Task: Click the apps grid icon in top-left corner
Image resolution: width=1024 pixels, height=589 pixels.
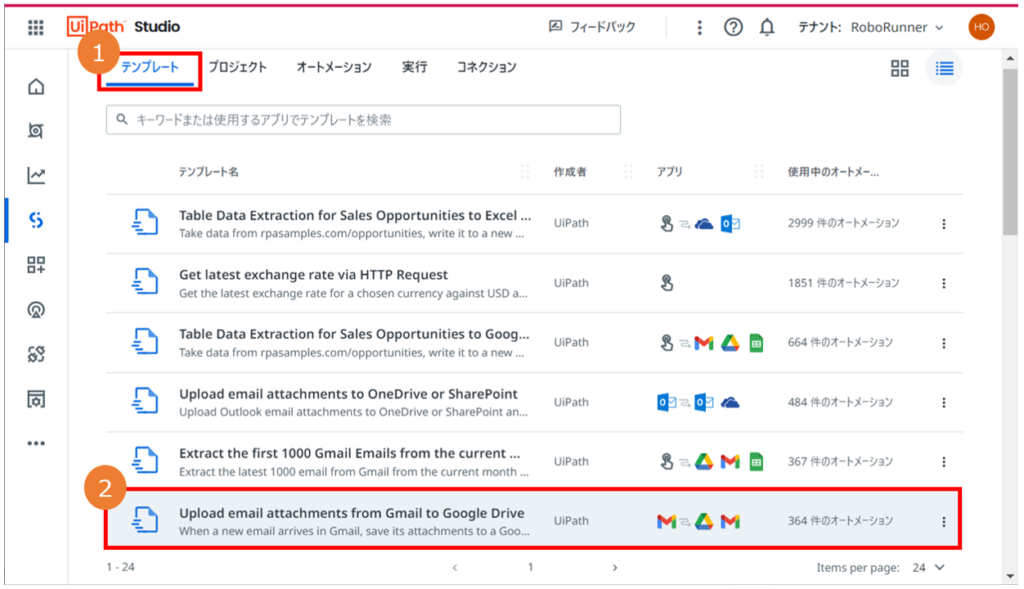Action: 34,27
